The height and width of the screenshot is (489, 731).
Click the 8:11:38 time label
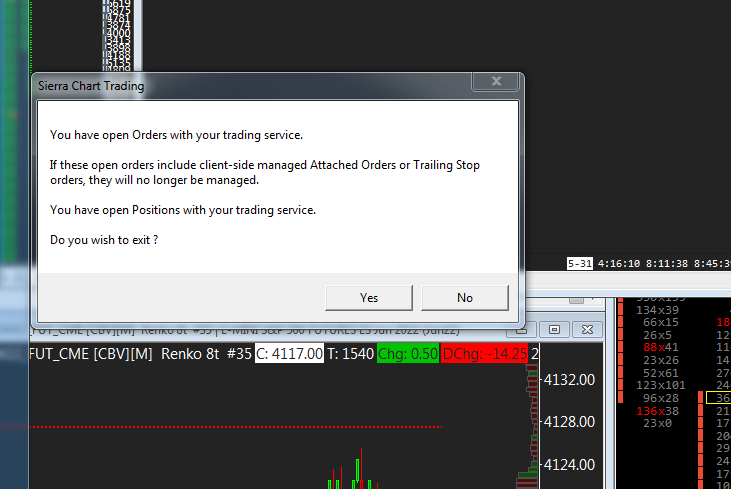(667, 264)
